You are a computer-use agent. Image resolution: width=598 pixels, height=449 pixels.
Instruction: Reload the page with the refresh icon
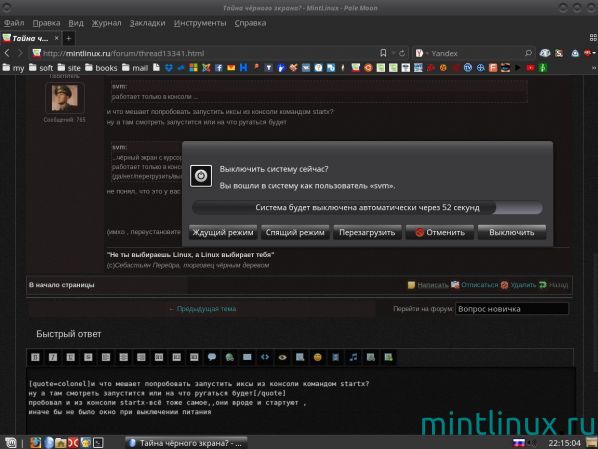click(402, 53)
